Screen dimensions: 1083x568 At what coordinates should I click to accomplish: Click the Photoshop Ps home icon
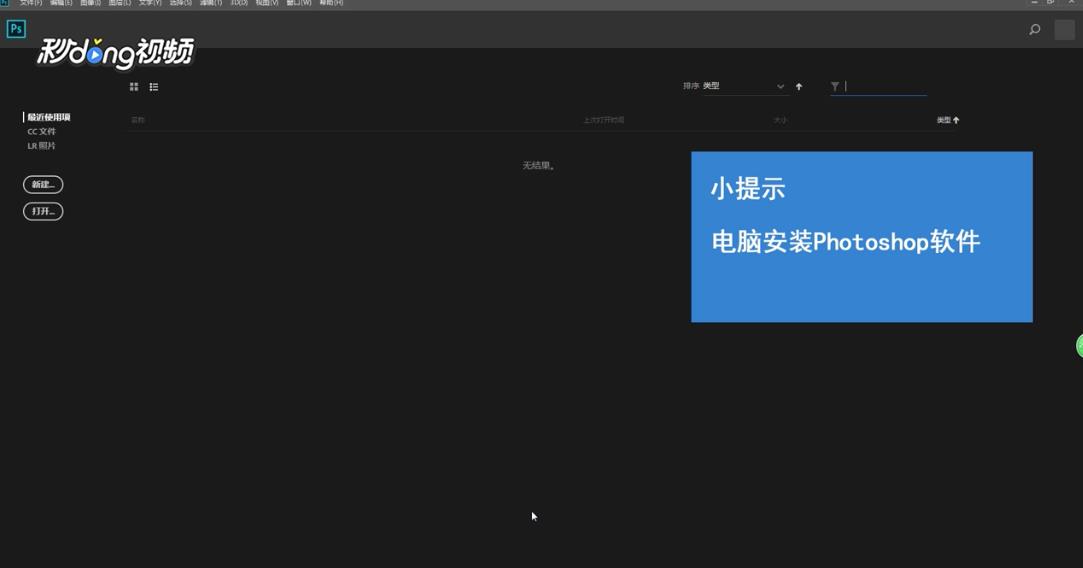[x=16, y=29]
